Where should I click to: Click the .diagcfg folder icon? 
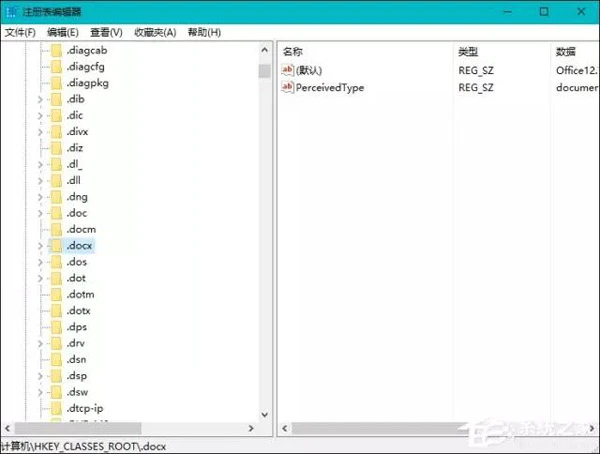click(x=56, y=67)
